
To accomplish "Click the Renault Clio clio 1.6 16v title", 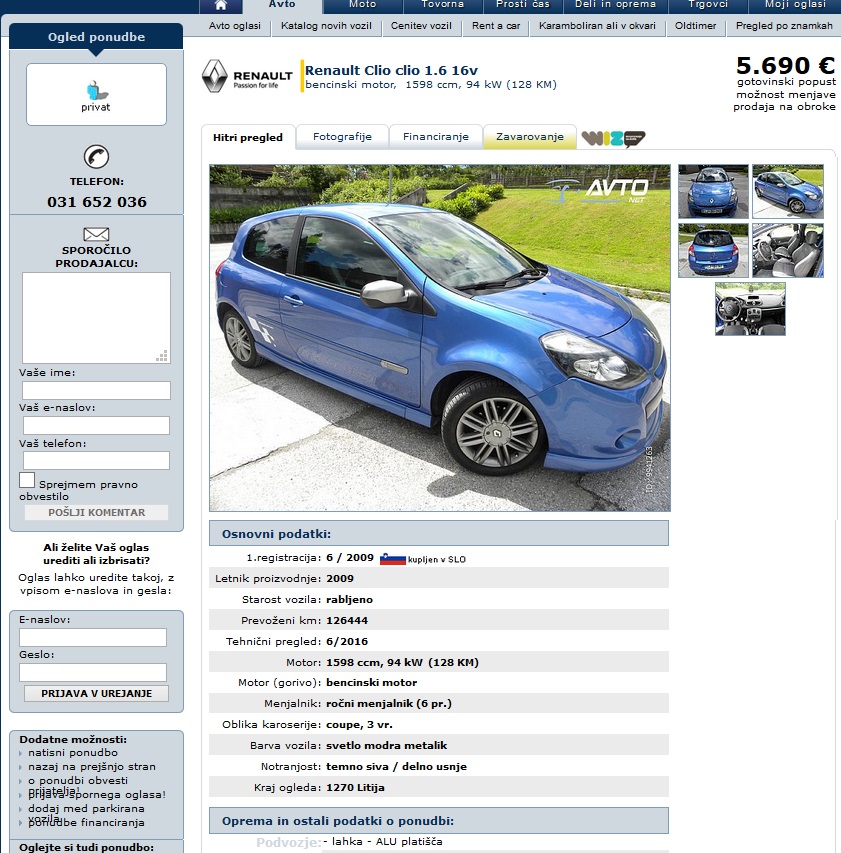I will [x=391, y=70].
